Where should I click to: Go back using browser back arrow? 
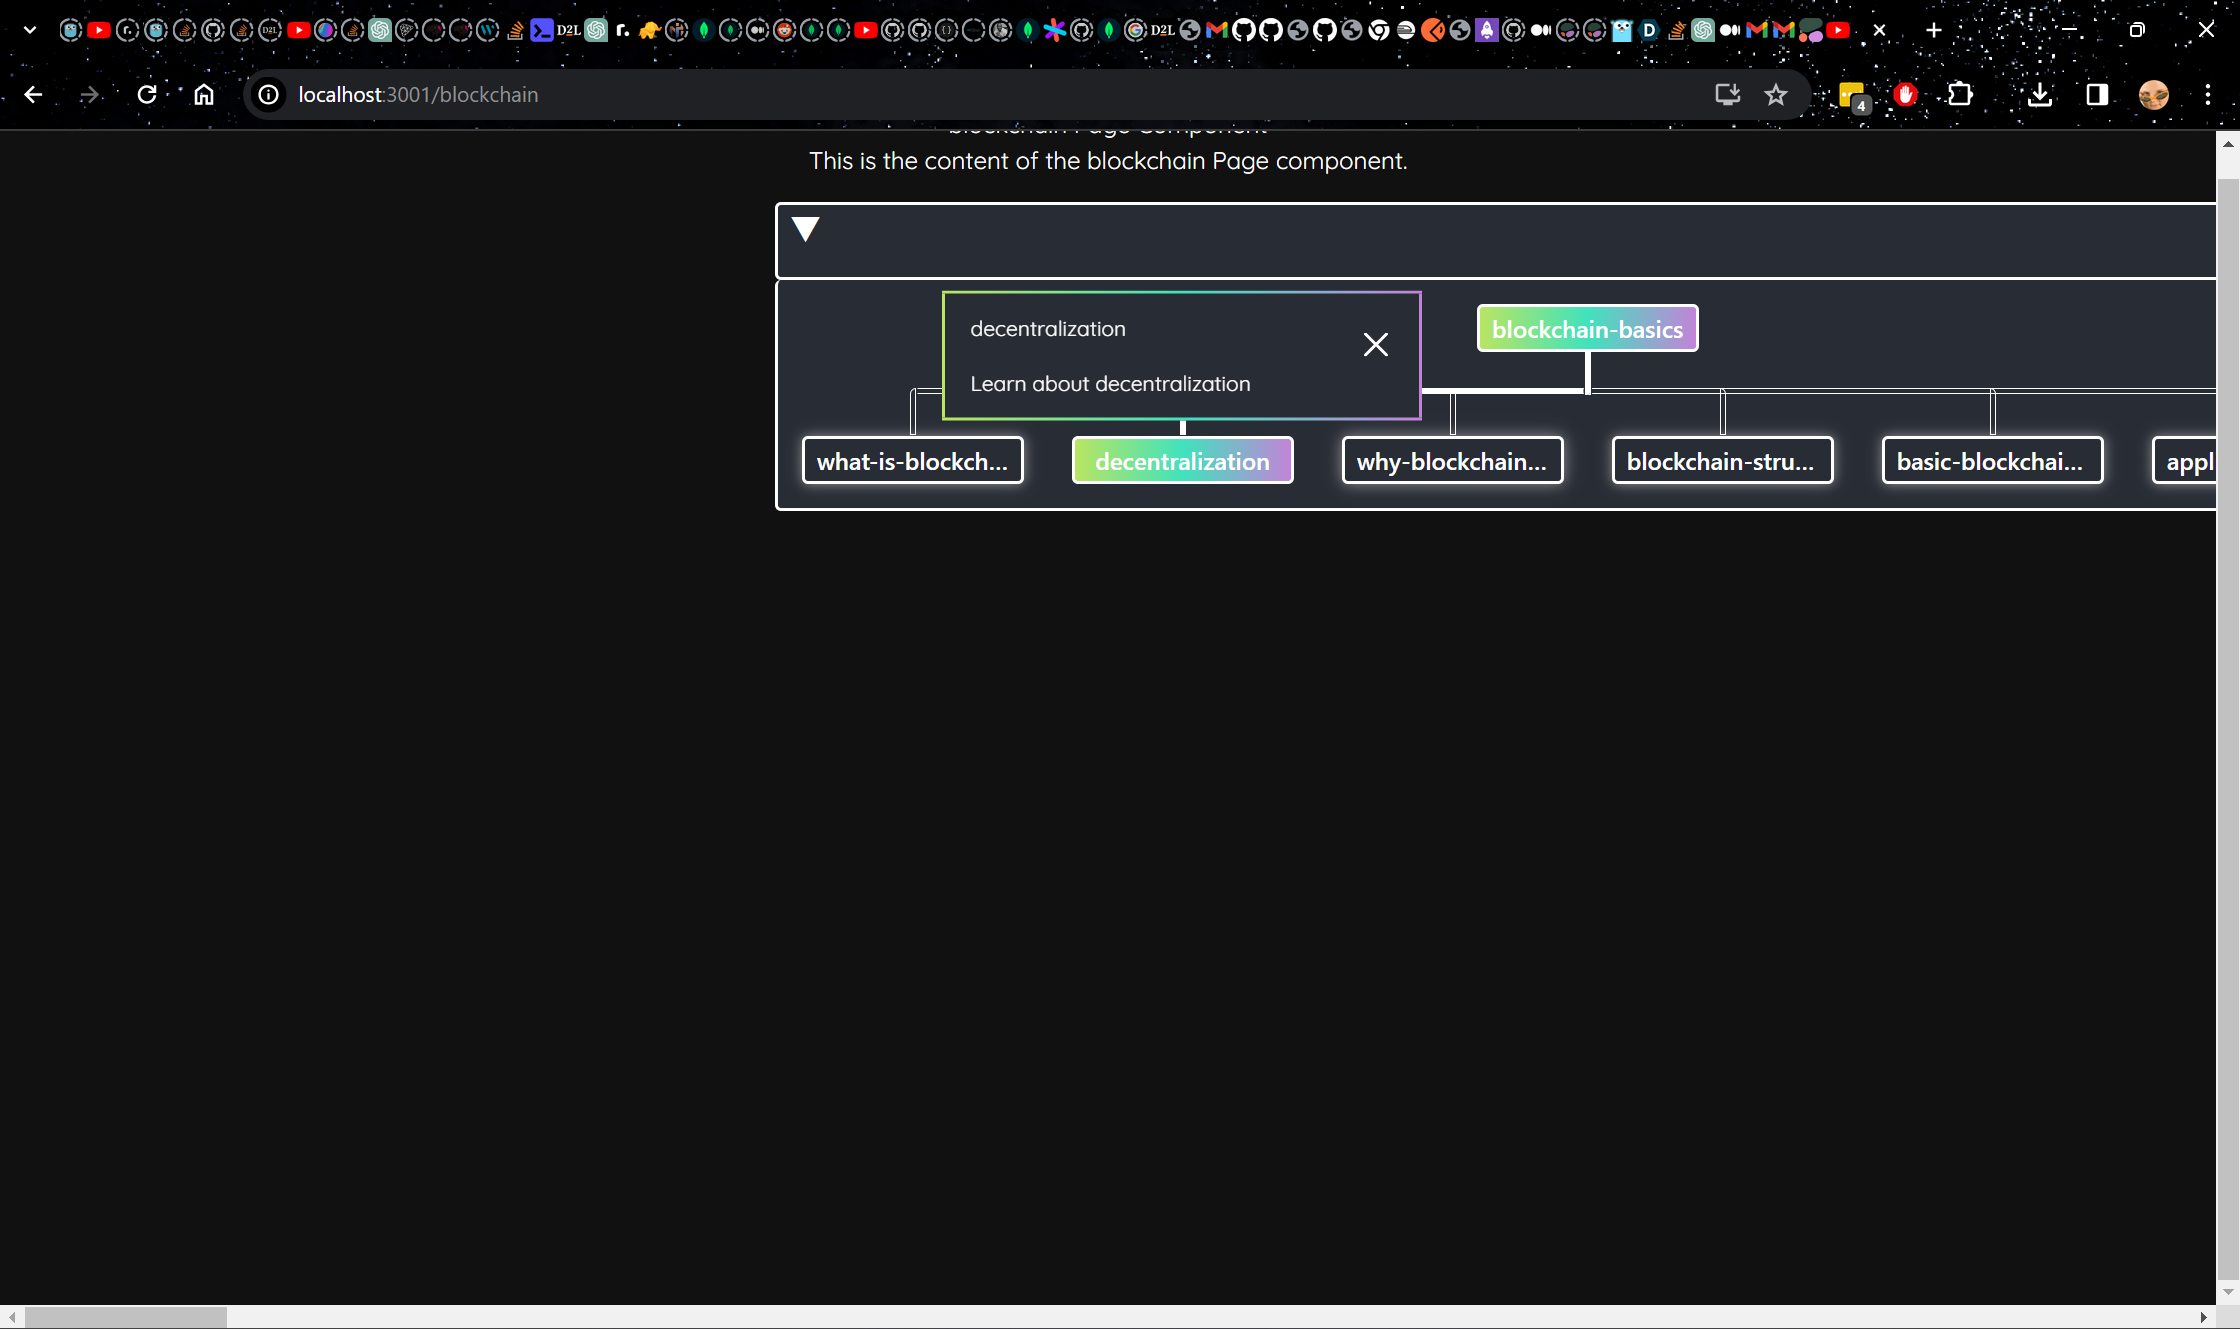pos(33,95)
